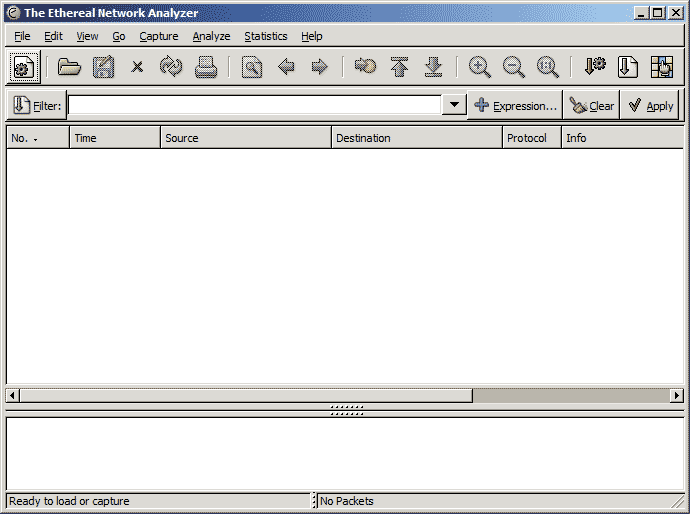Maximize the Ethereal window
Image resolution: width=690 pixels, height=514 pixels.
[x=657, y=13]
